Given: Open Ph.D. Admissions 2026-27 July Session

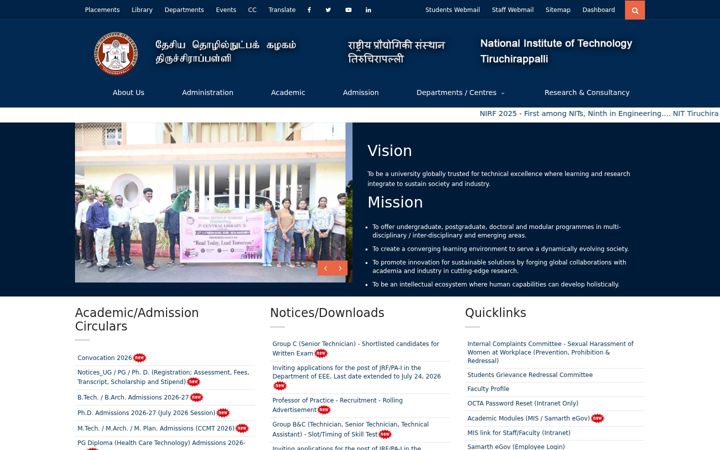Looking at the screenshot, I should tap(146, 413).
